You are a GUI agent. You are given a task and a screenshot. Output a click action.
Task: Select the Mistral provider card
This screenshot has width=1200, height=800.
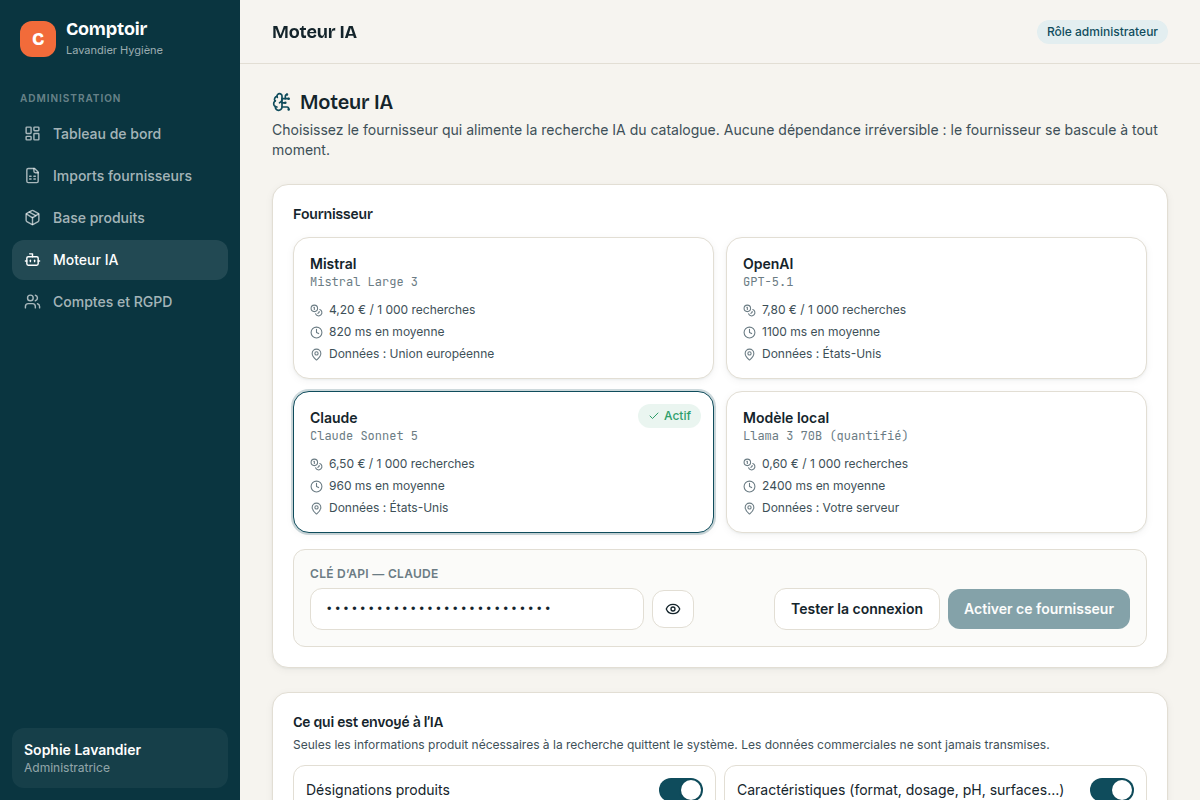pyautogui.click(x=503, y=308)
